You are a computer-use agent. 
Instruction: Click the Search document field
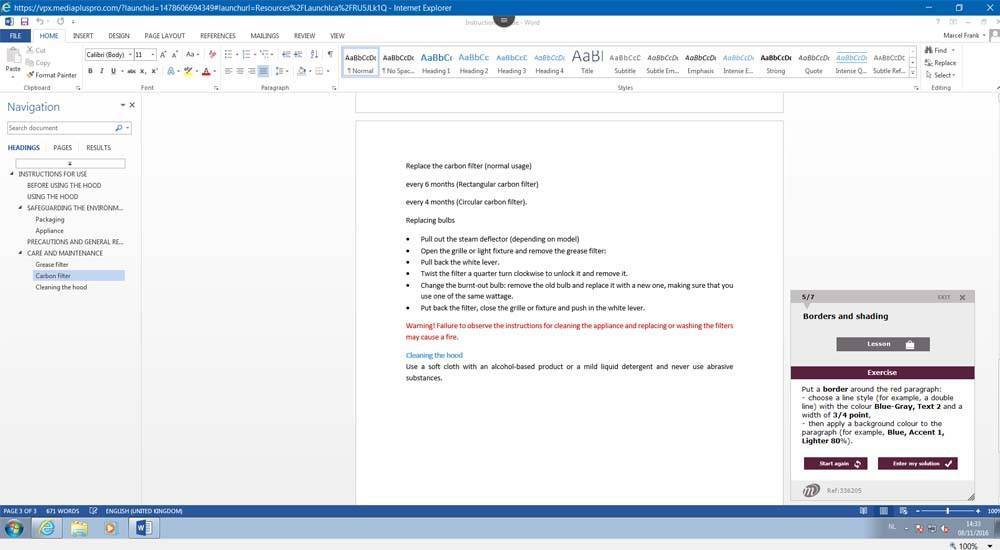click(60, 128)
